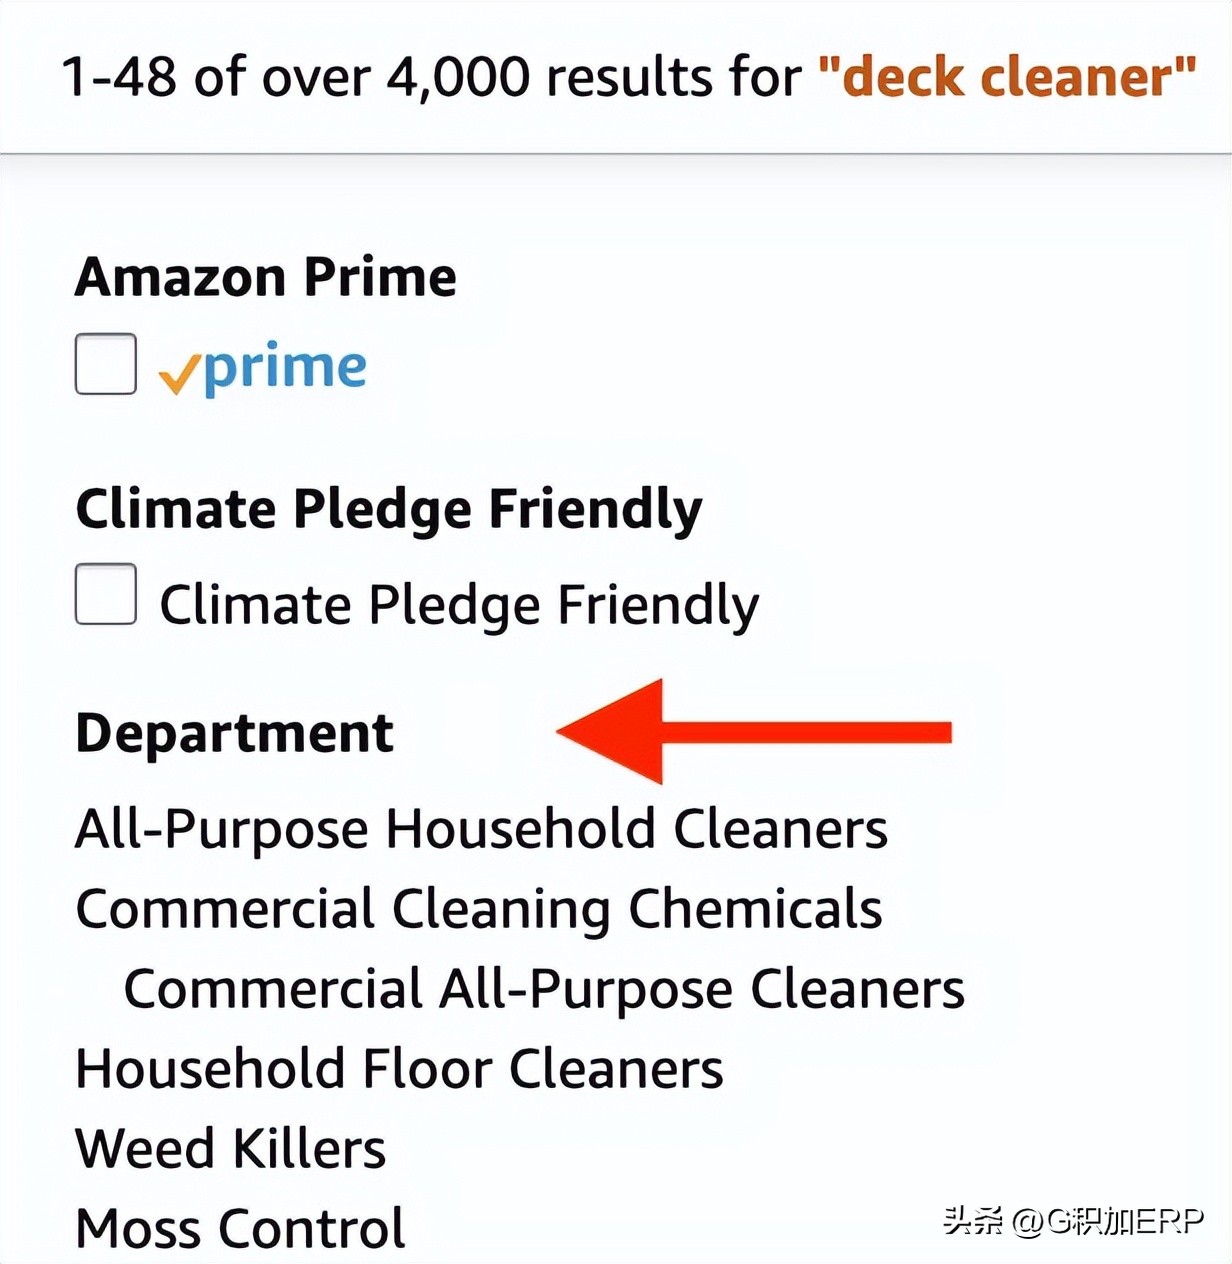Click the orange checkmark beside prime
Viewport: 1232px width, 1264px height.
click(178, 374)
